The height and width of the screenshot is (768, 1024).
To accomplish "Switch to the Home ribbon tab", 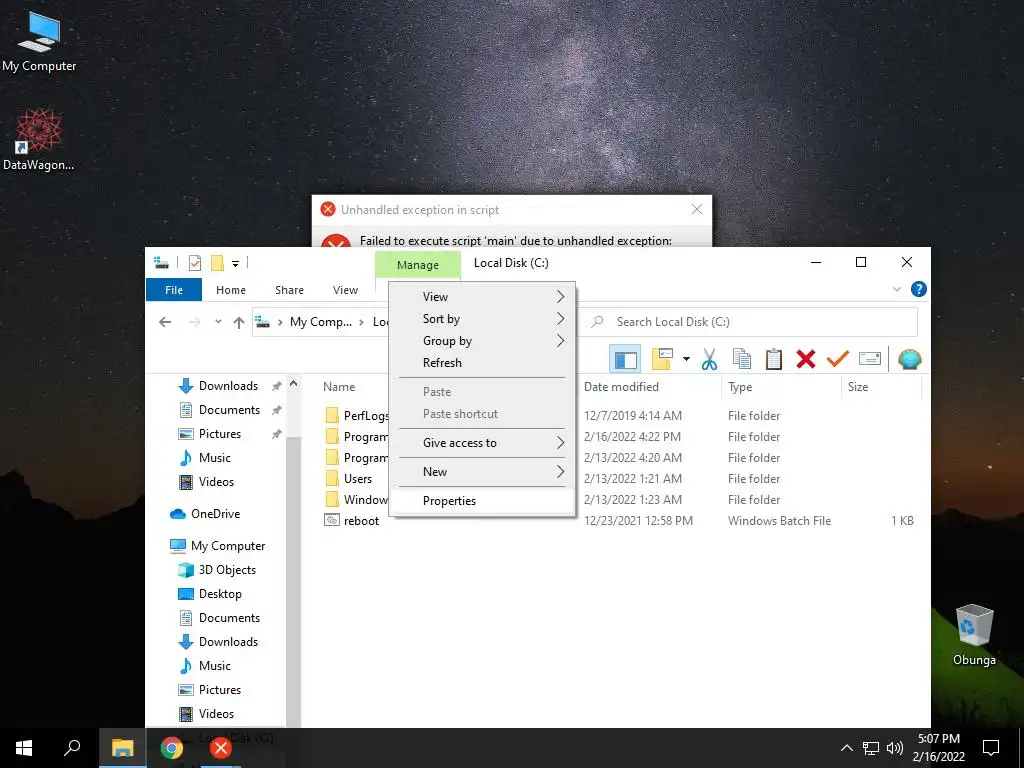I will 231,290.
